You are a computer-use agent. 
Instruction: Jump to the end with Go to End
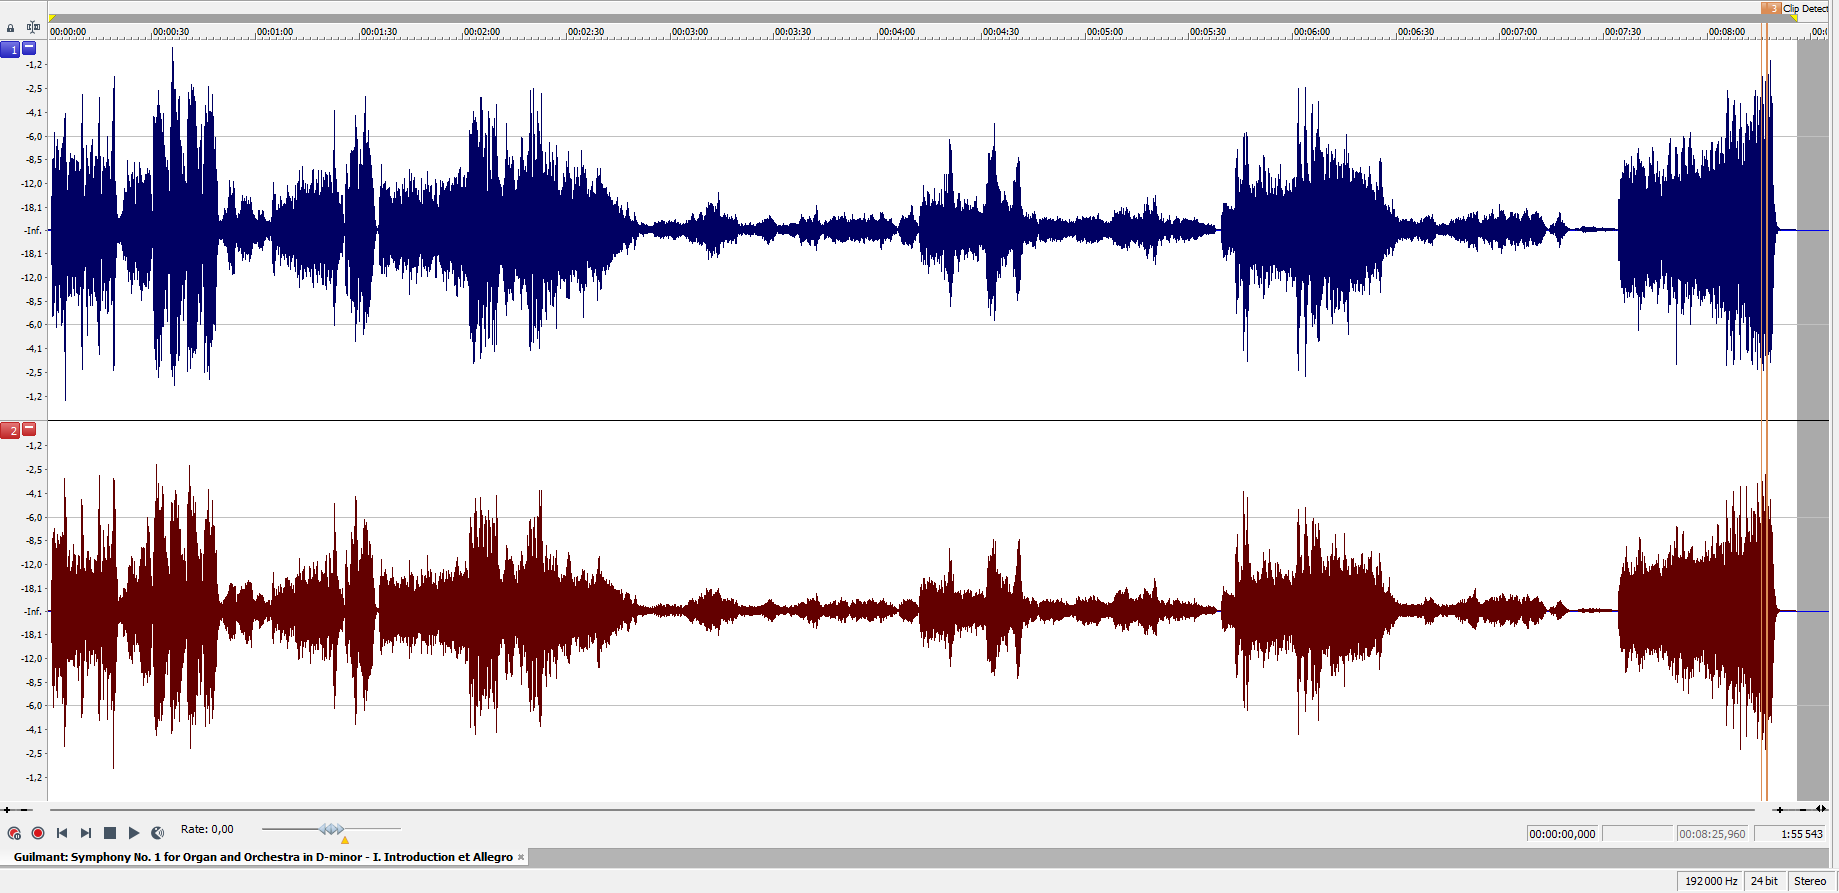point(86,833)
